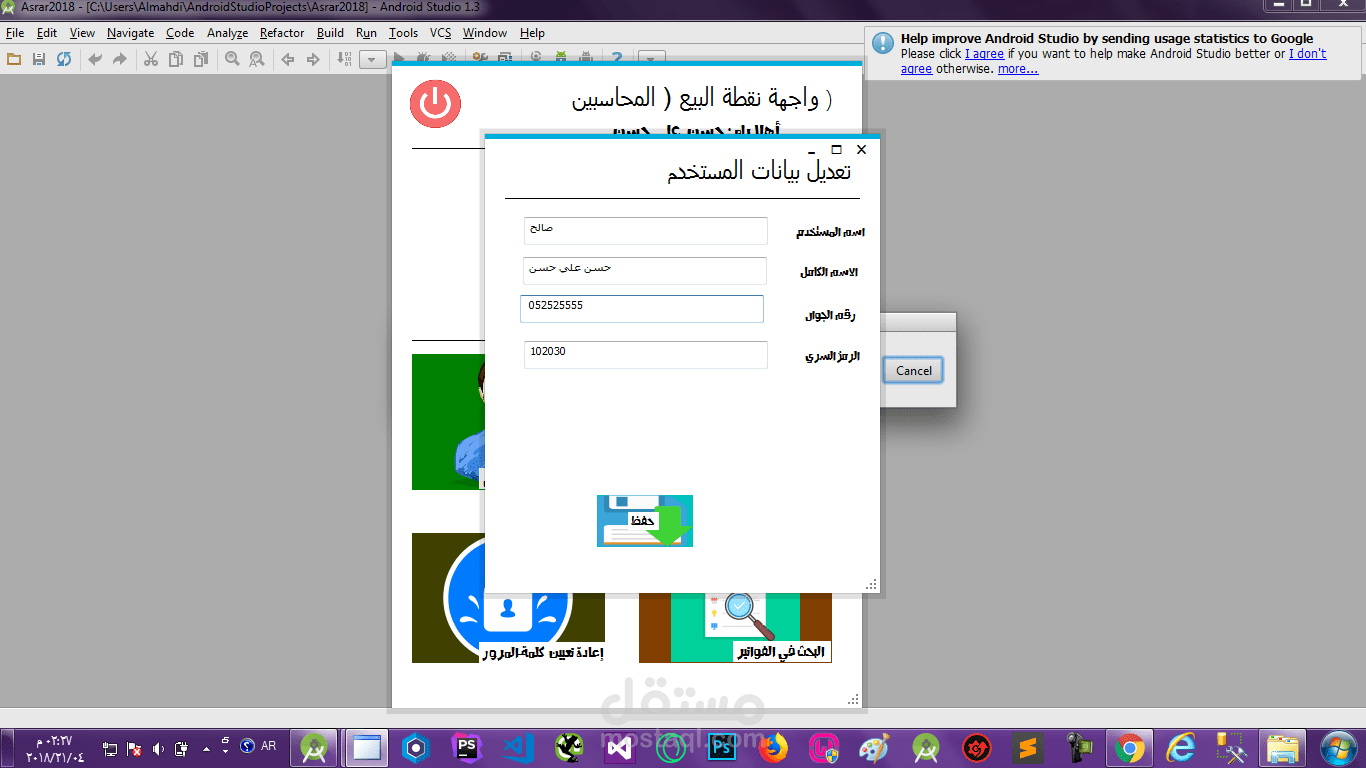Viewport: 1366px width, 768px height.
Task: Click the clock showing ٠٢:٢٧ م
Action: click(x=54, y=741)
